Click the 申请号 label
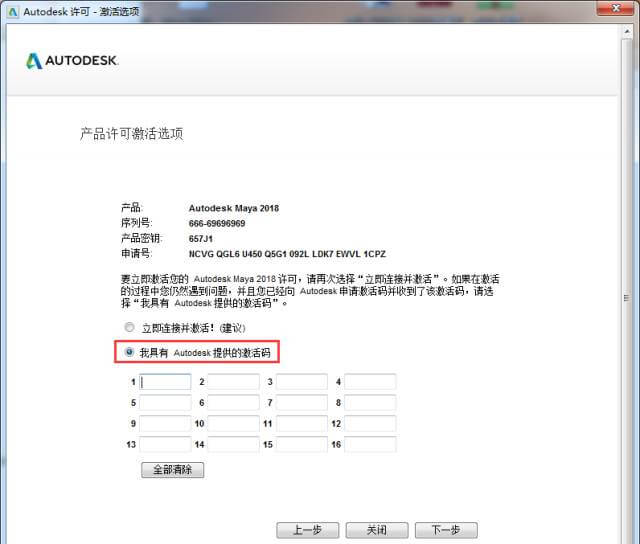The width and height of the screenshot is (640, 544). (x=136, y=253)
